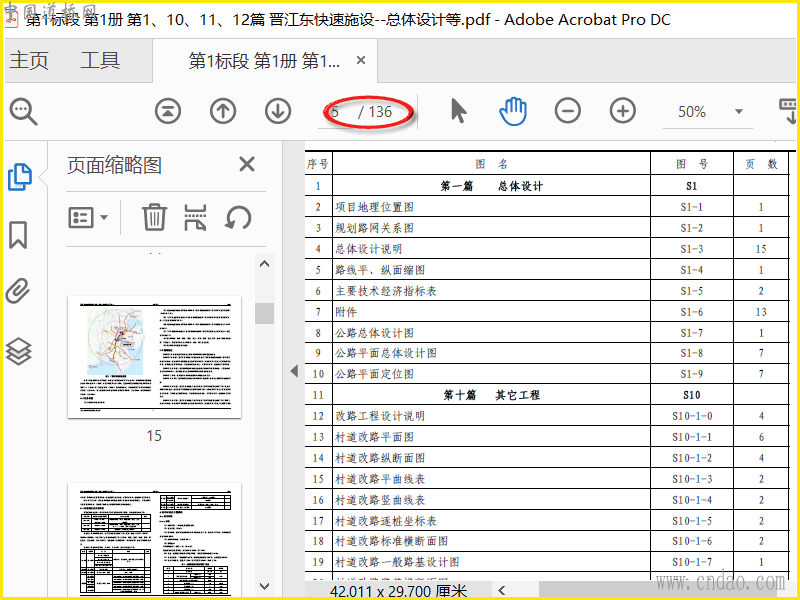Click the print pages icon in thumbnails panel
This screenshot has width=800, height=600.
coord(195,217)
